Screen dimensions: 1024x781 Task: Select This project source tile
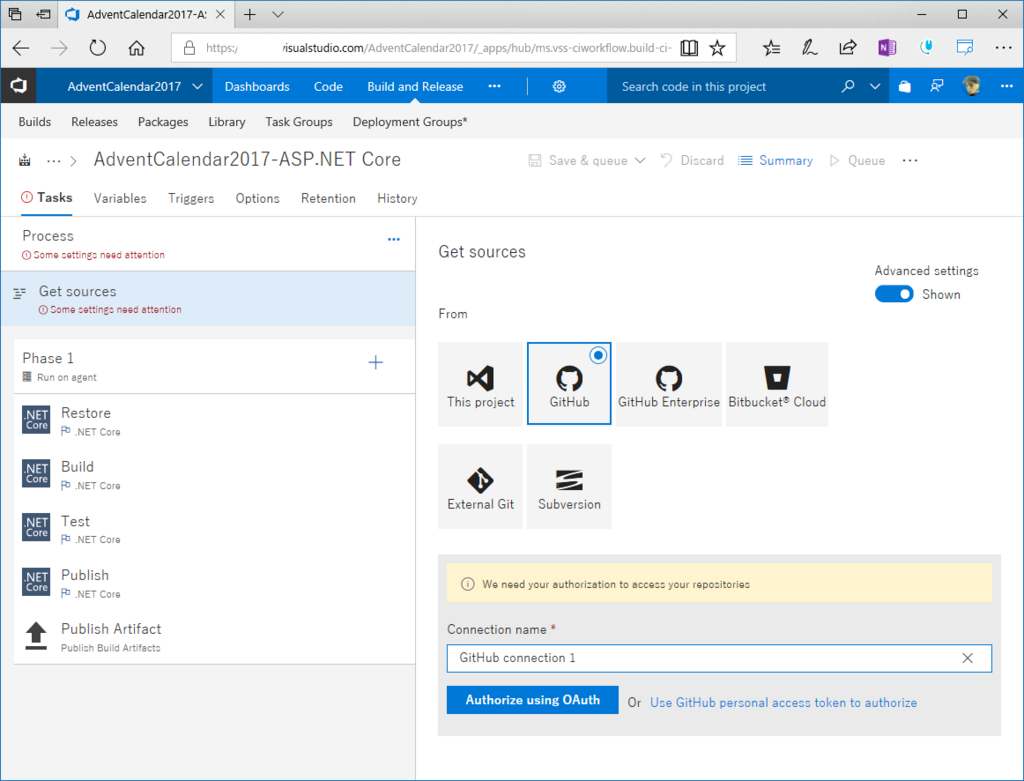[x=480, y=384]
